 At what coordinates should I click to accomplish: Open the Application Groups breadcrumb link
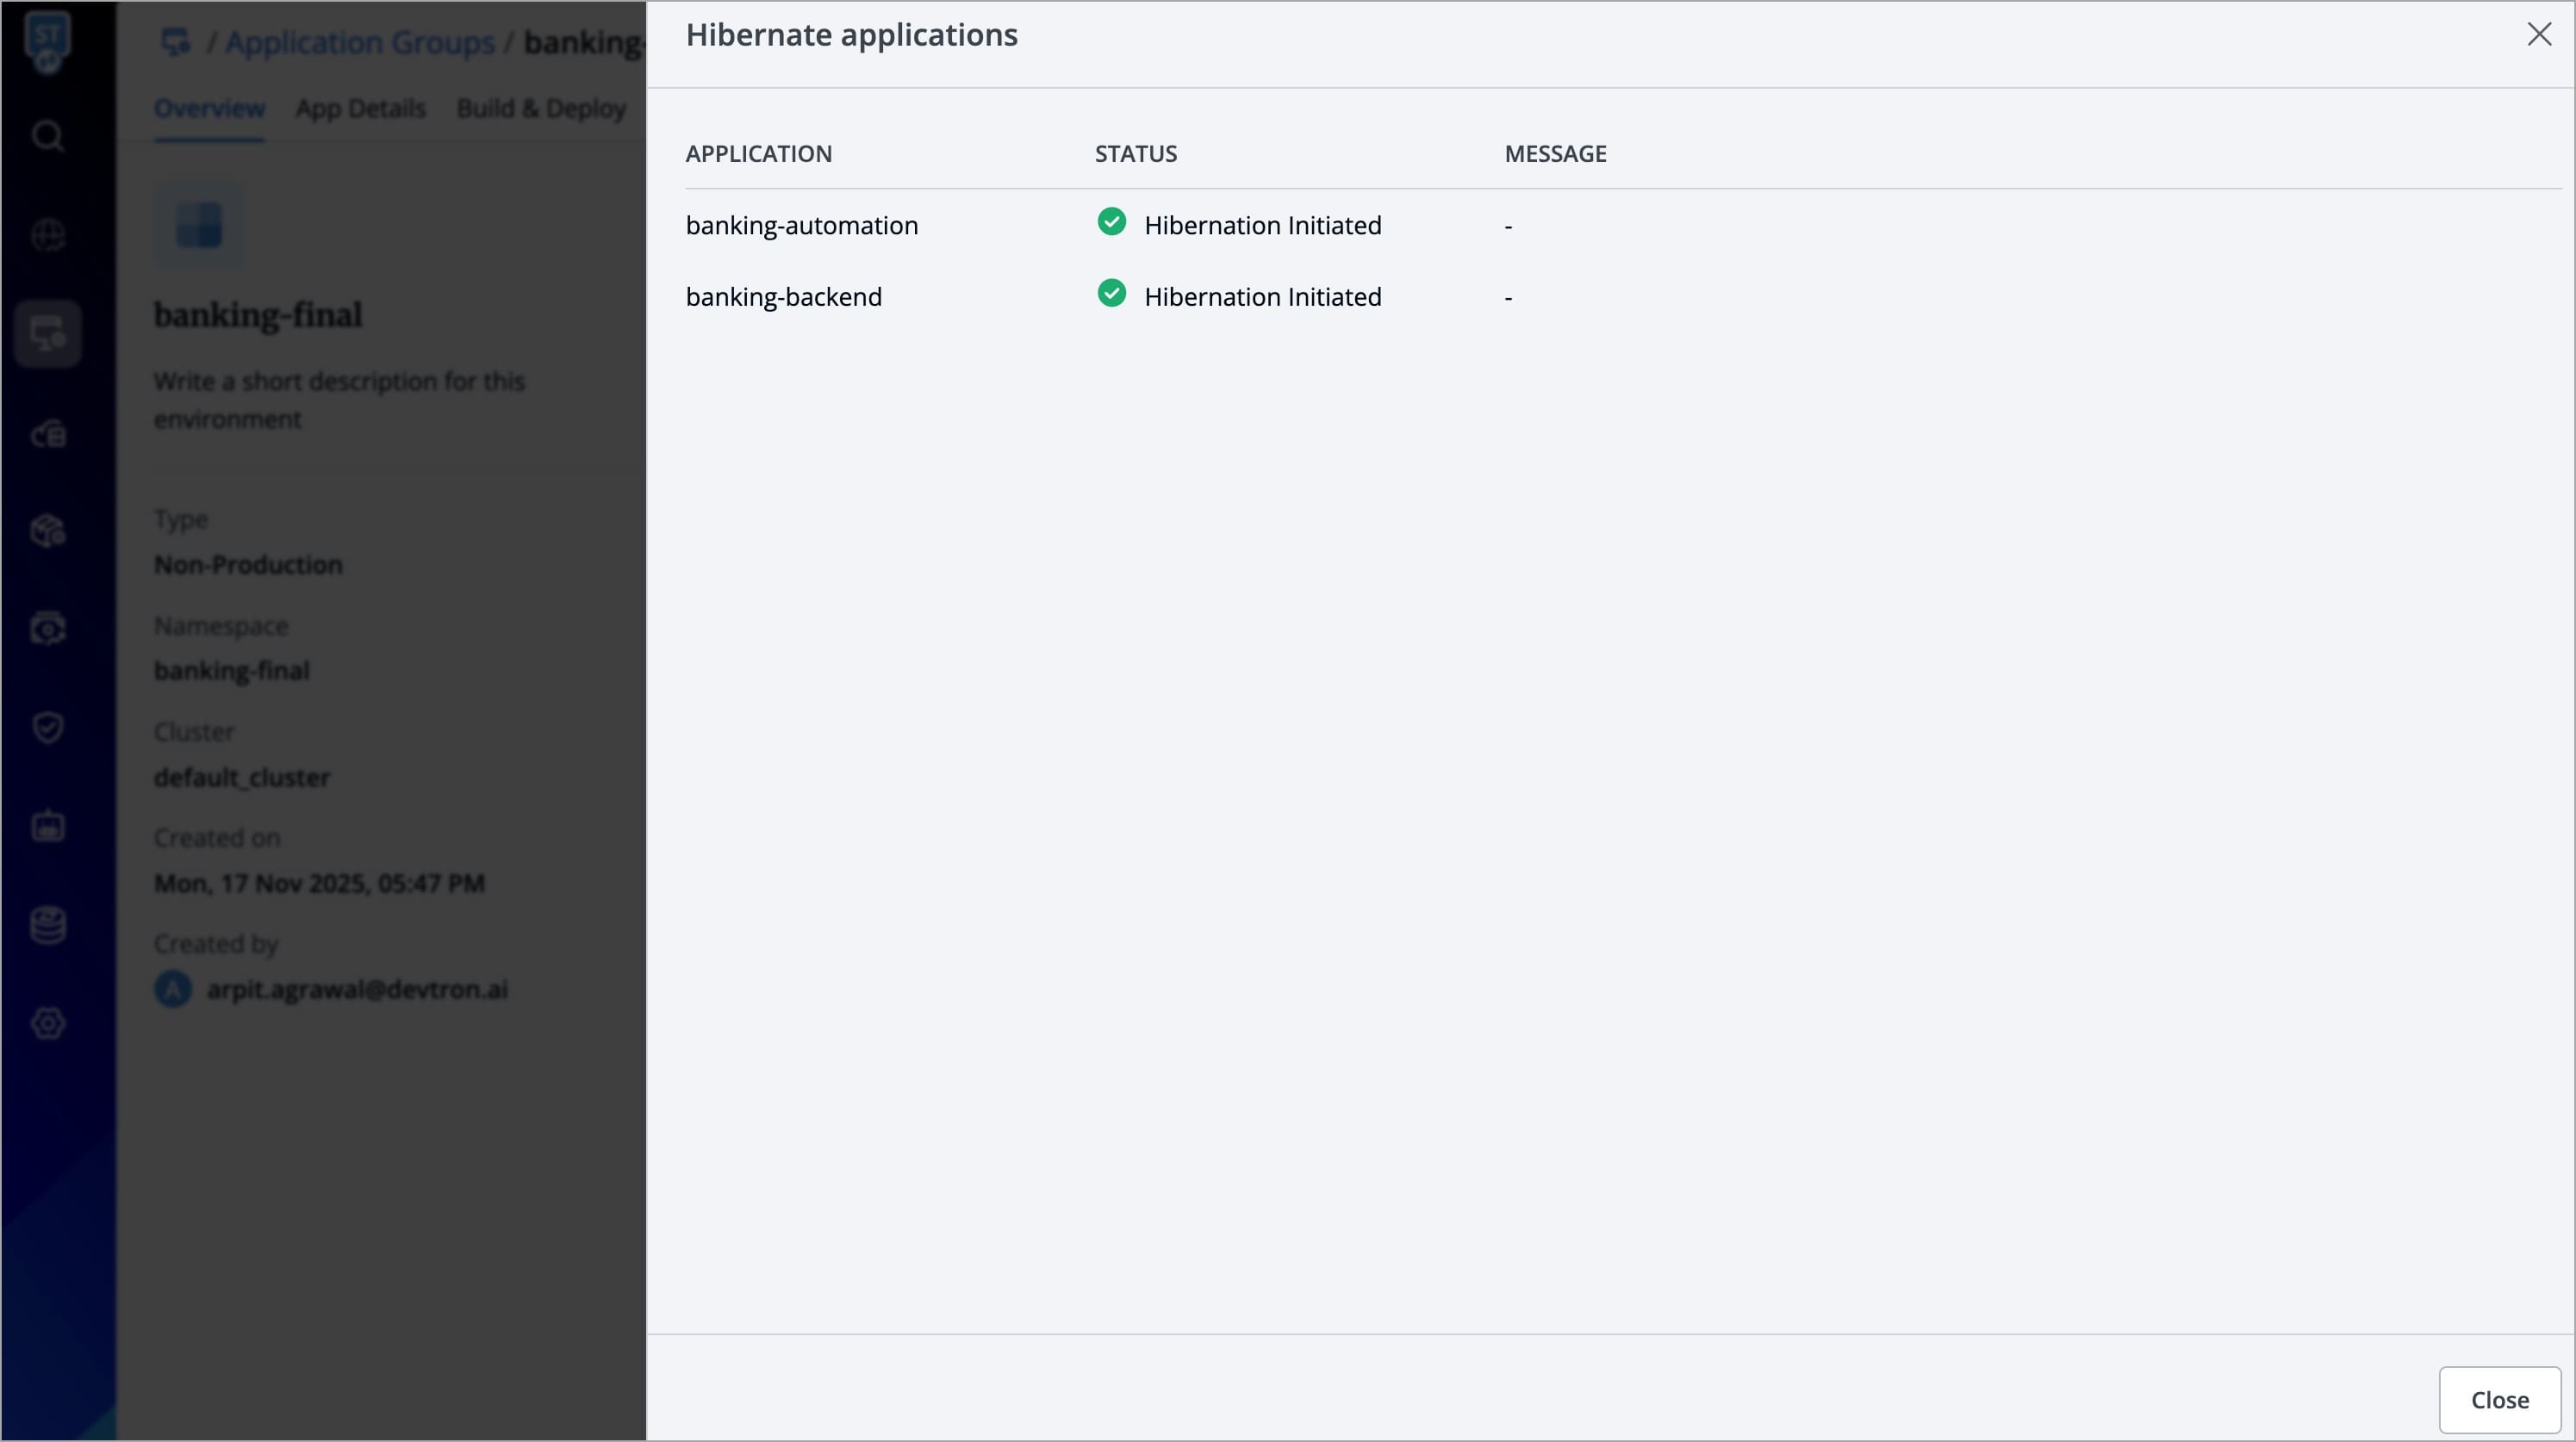(360, 42)
